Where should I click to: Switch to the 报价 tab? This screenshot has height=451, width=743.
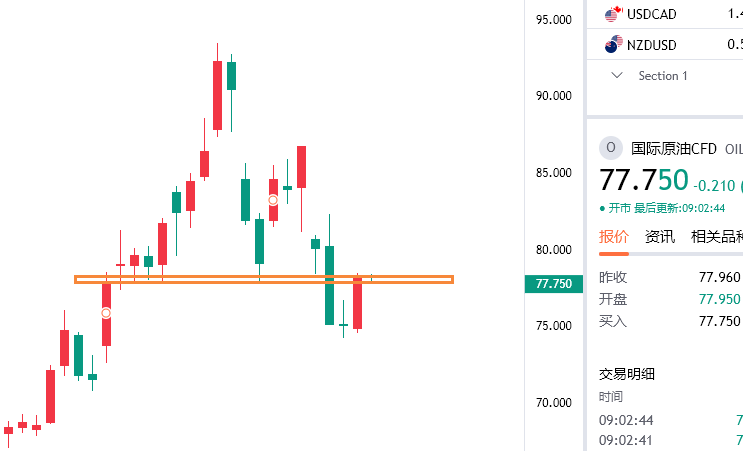614,236
